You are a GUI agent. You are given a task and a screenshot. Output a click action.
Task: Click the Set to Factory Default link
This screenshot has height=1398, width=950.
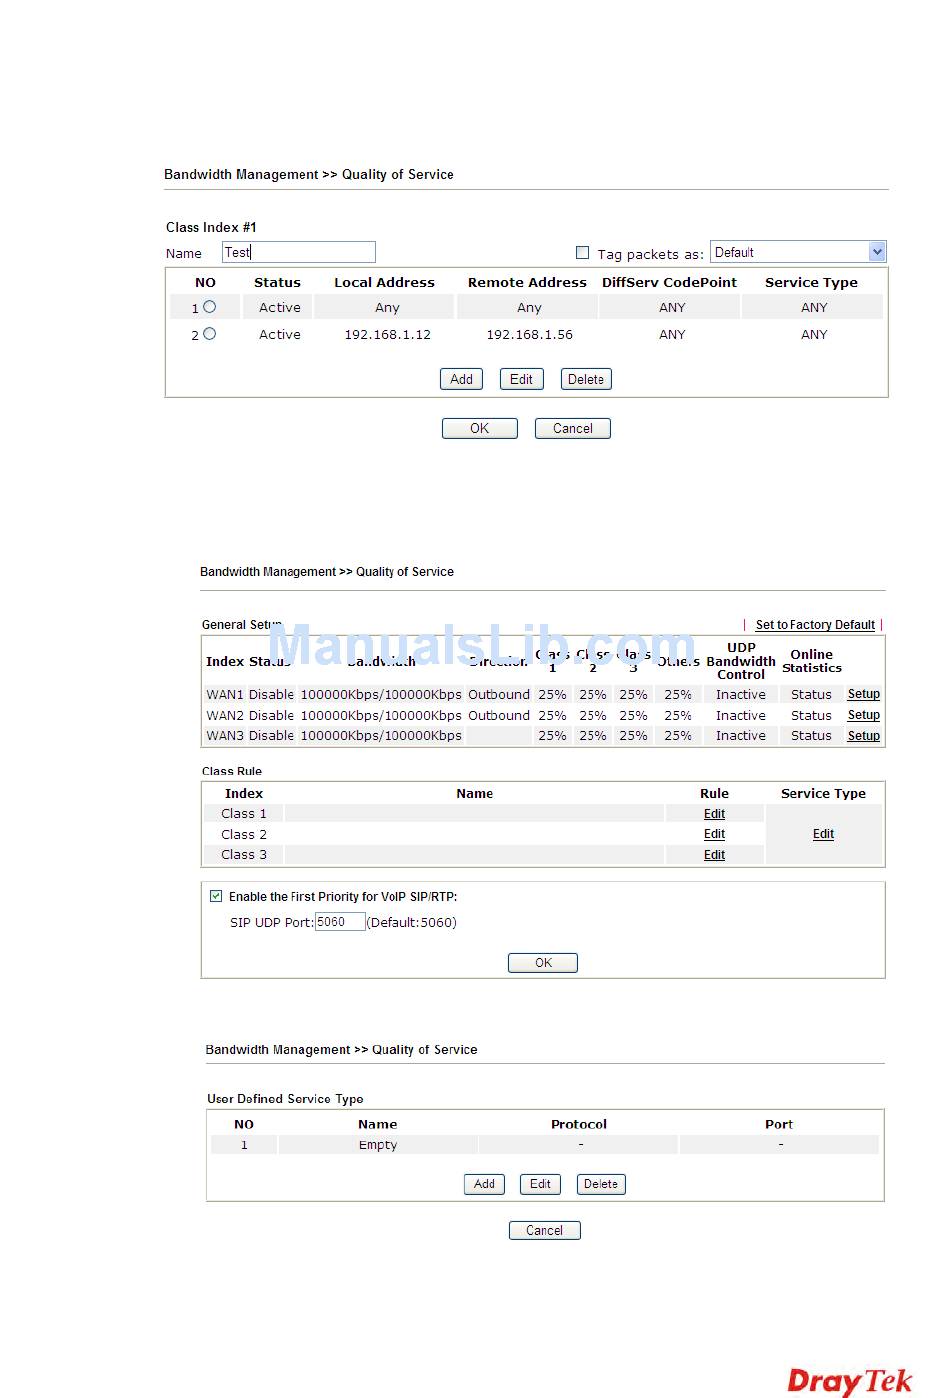[815, 625]
